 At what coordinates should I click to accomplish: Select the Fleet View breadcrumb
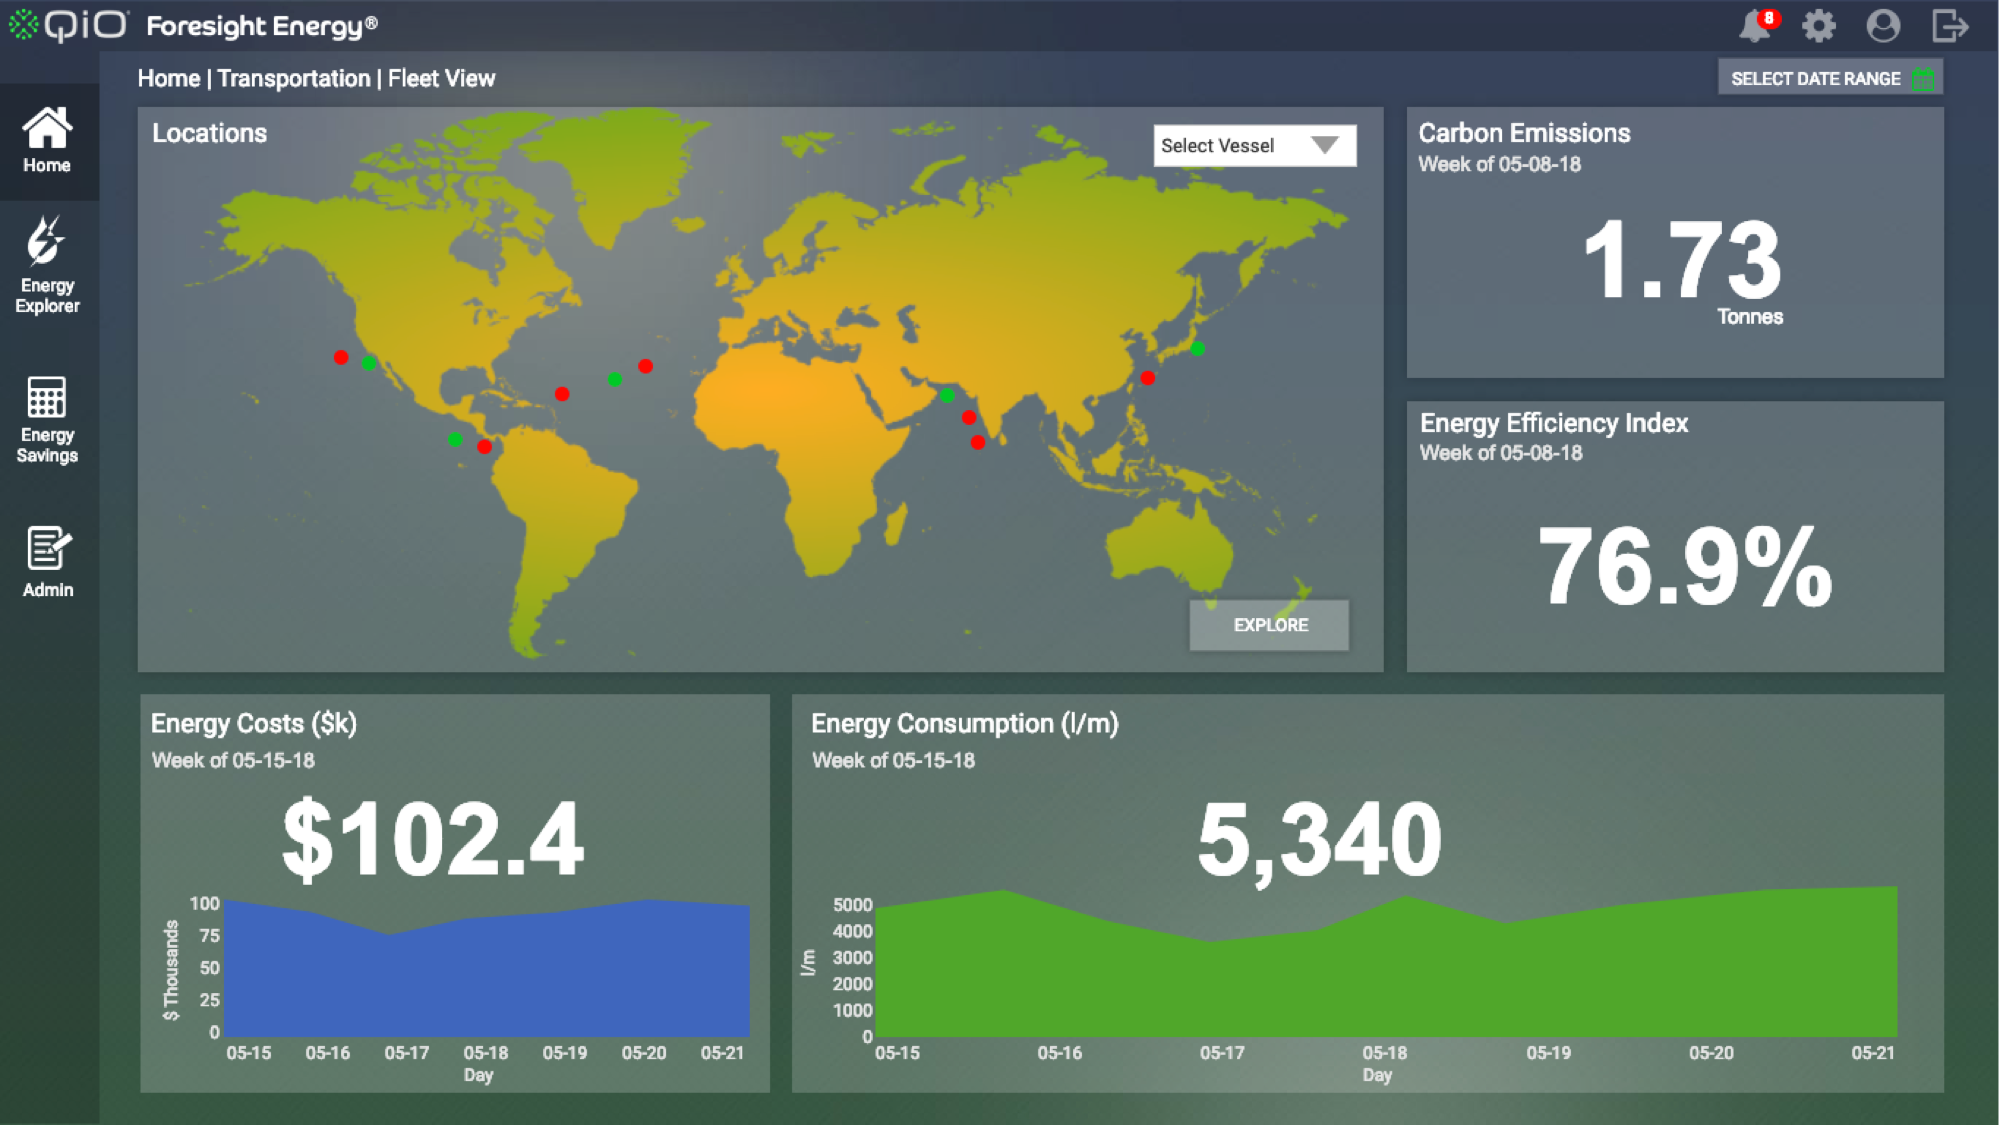(441, 78)
